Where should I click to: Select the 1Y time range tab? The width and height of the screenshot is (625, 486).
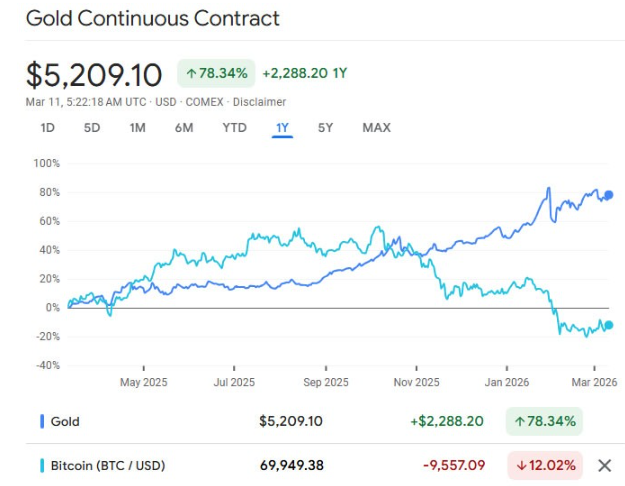(x=282, y=127)
